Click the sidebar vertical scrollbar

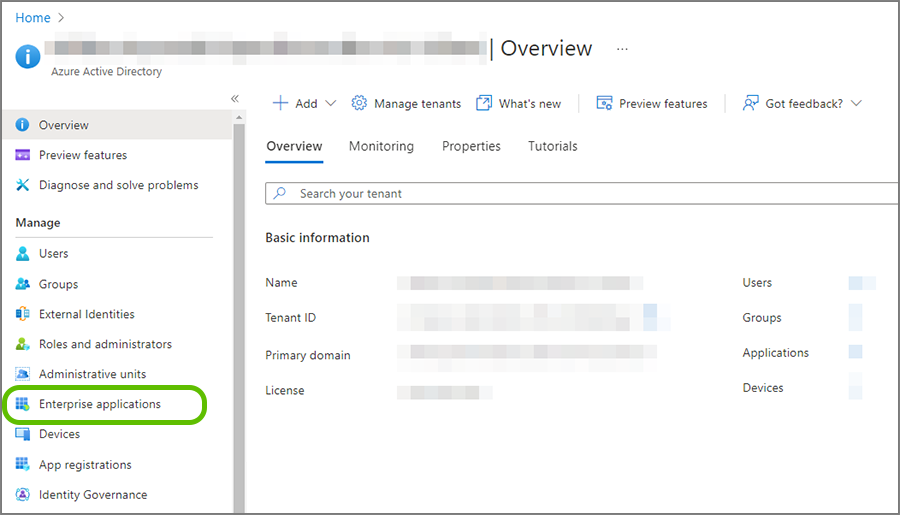(239, 300)
